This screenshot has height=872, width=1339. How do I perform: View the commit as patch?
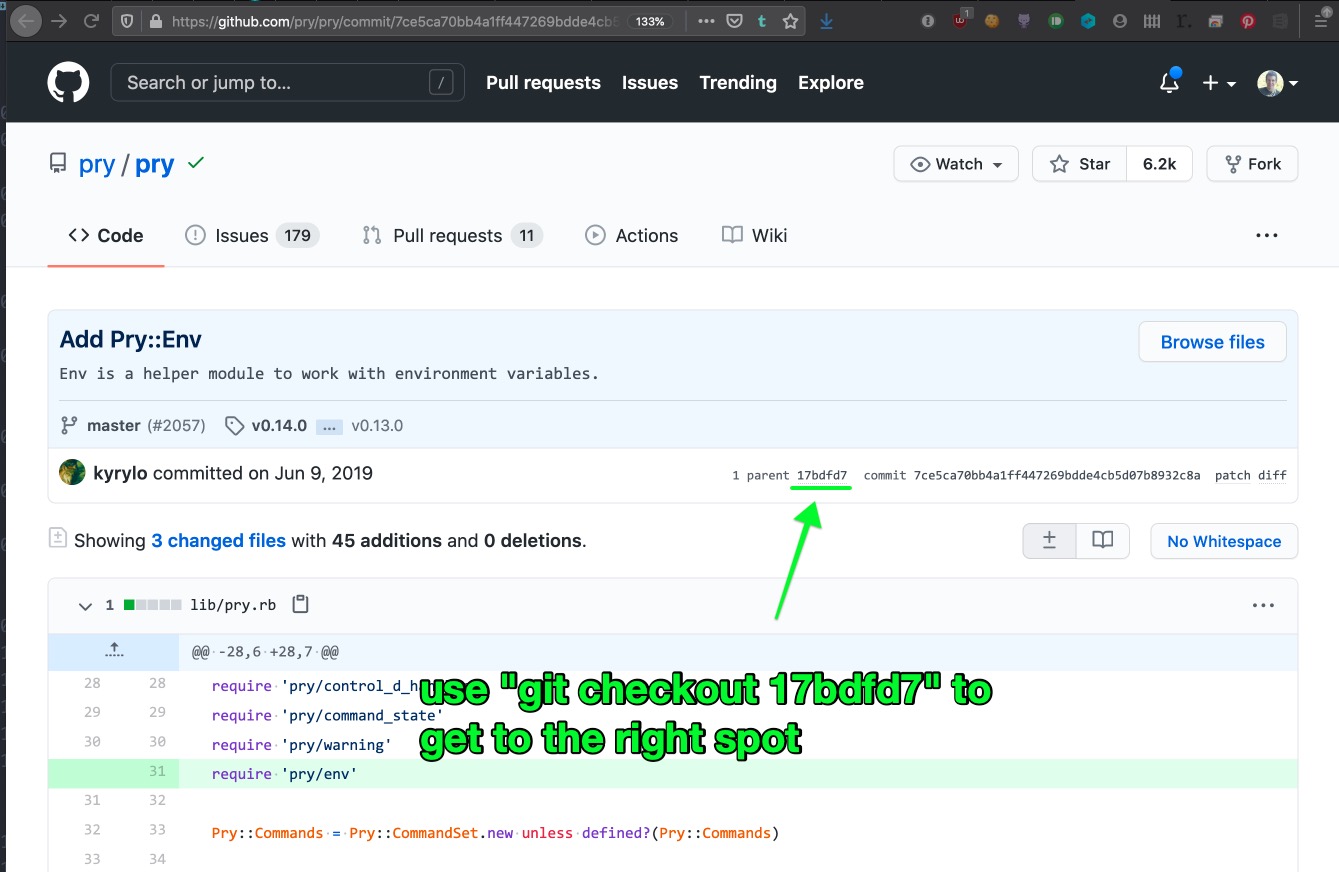[x=1233, y=475]
